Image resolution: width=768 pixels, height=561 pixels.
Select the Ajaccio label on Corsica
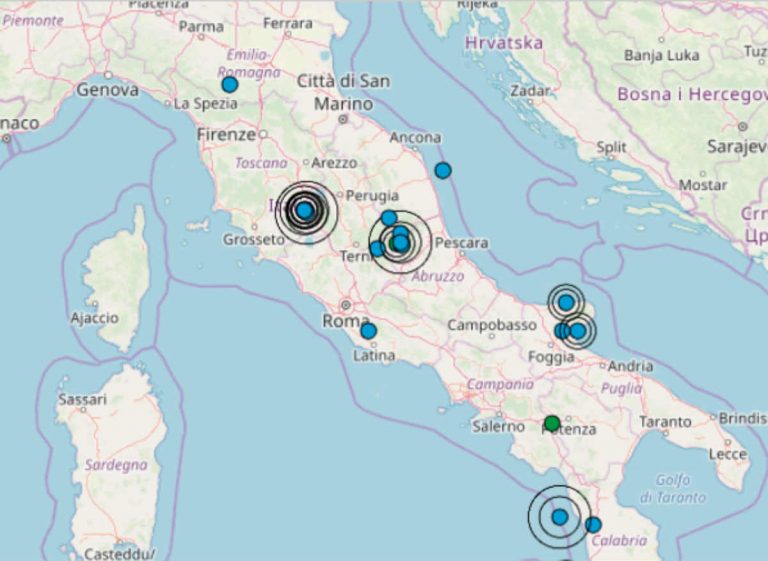pos(94,318)
